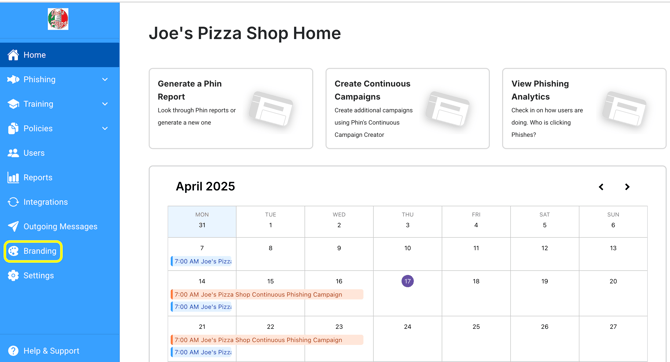
Task: Click Joe's Pizza Shop logo thumbnail
Action: [x=58, y=19]
